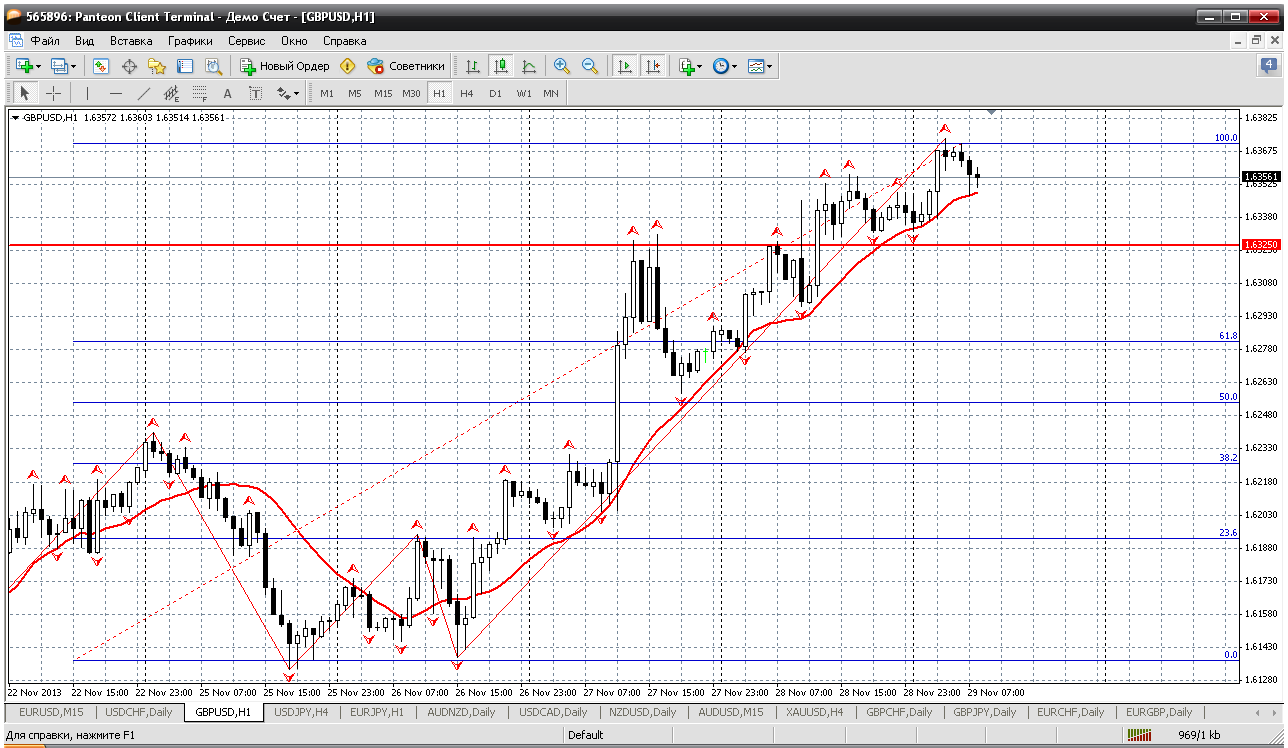Open the Periodicity clock dropdown
This screenshot has height=748, width=1288.
click(724, 66)
